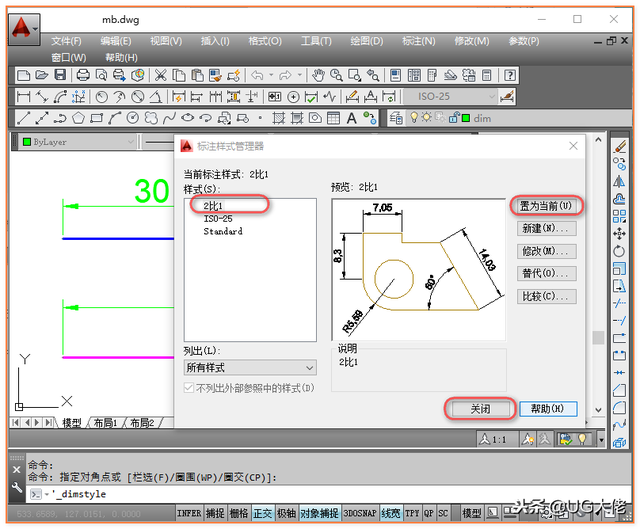Select the Standard style in list
This screenshot has height=529, width=640.
tap(223, 231)
